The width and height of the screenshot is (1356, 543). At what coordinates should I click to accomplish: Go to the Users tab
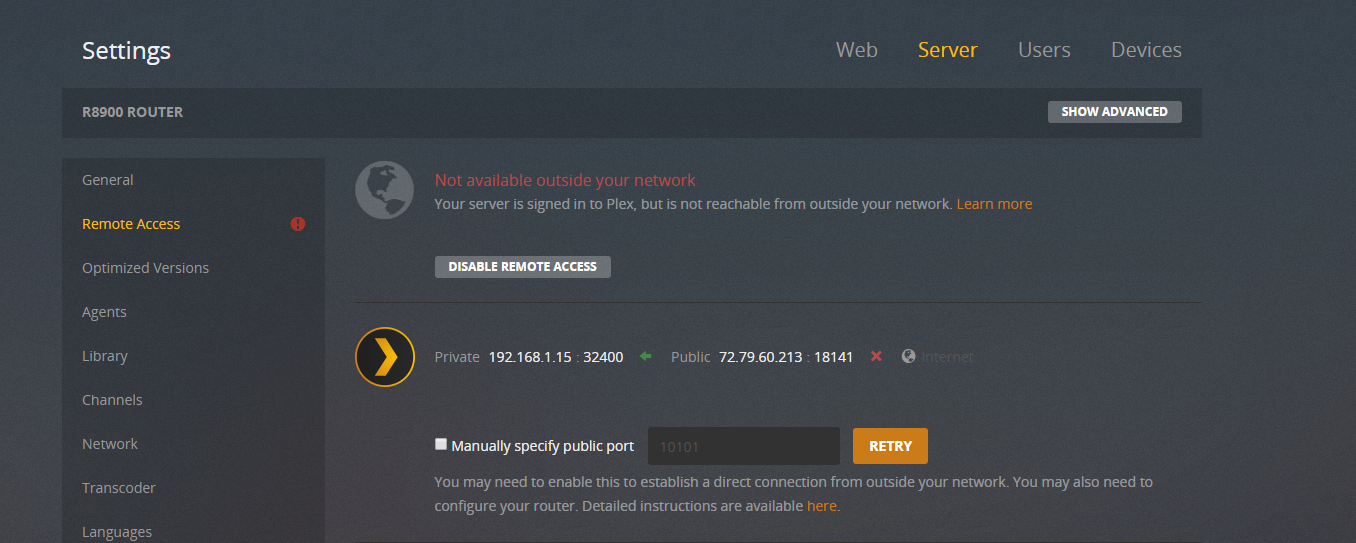point(1044,50)
